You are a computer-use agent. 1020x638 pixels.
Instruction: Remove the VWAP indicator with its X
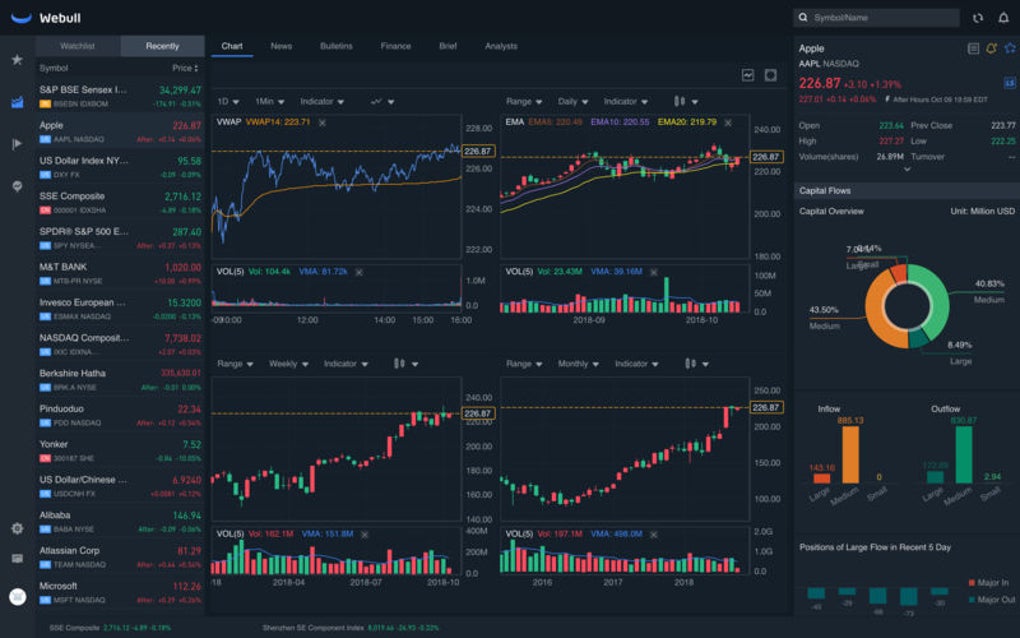(x=322, y=122)
